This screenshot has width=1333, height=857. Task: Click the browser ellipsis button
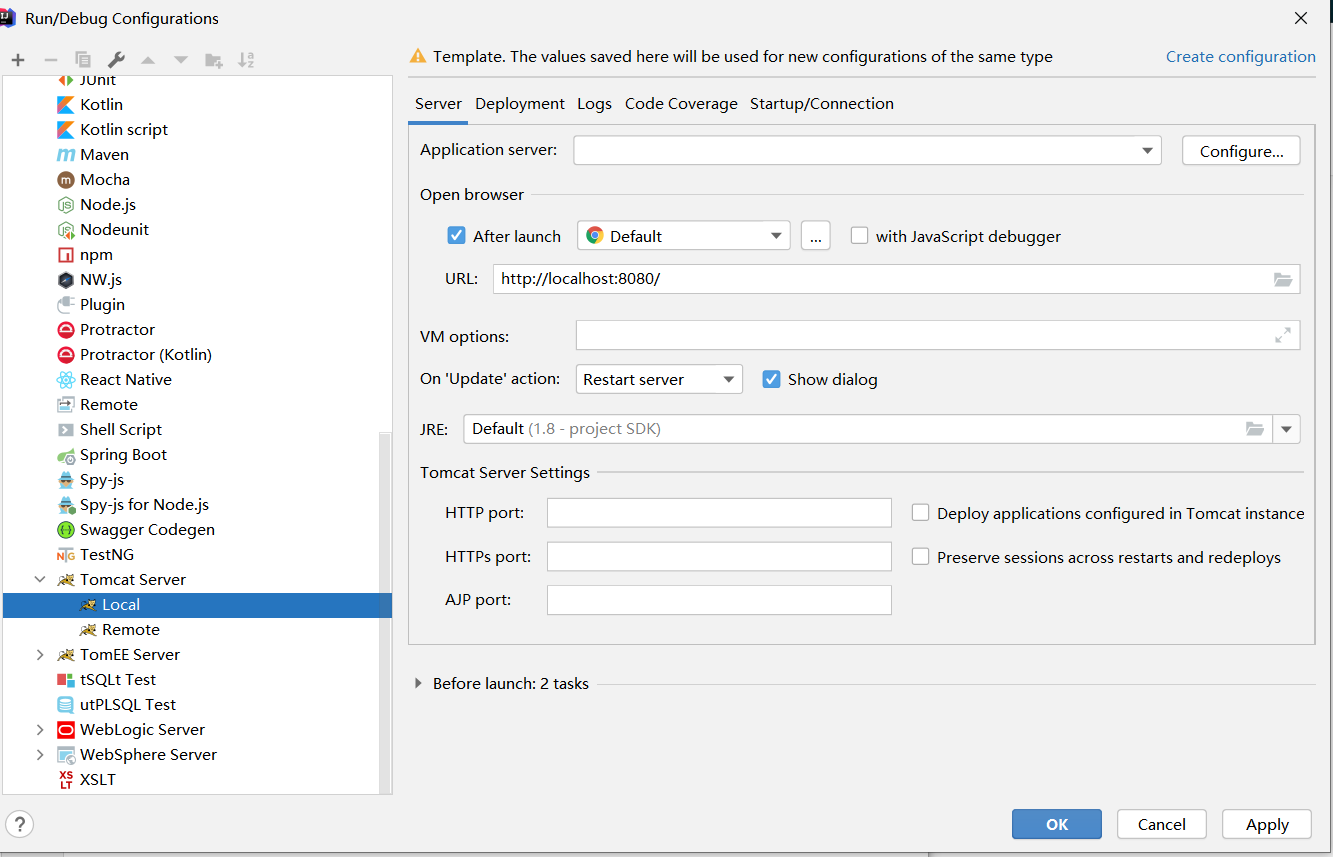(816, 236)
